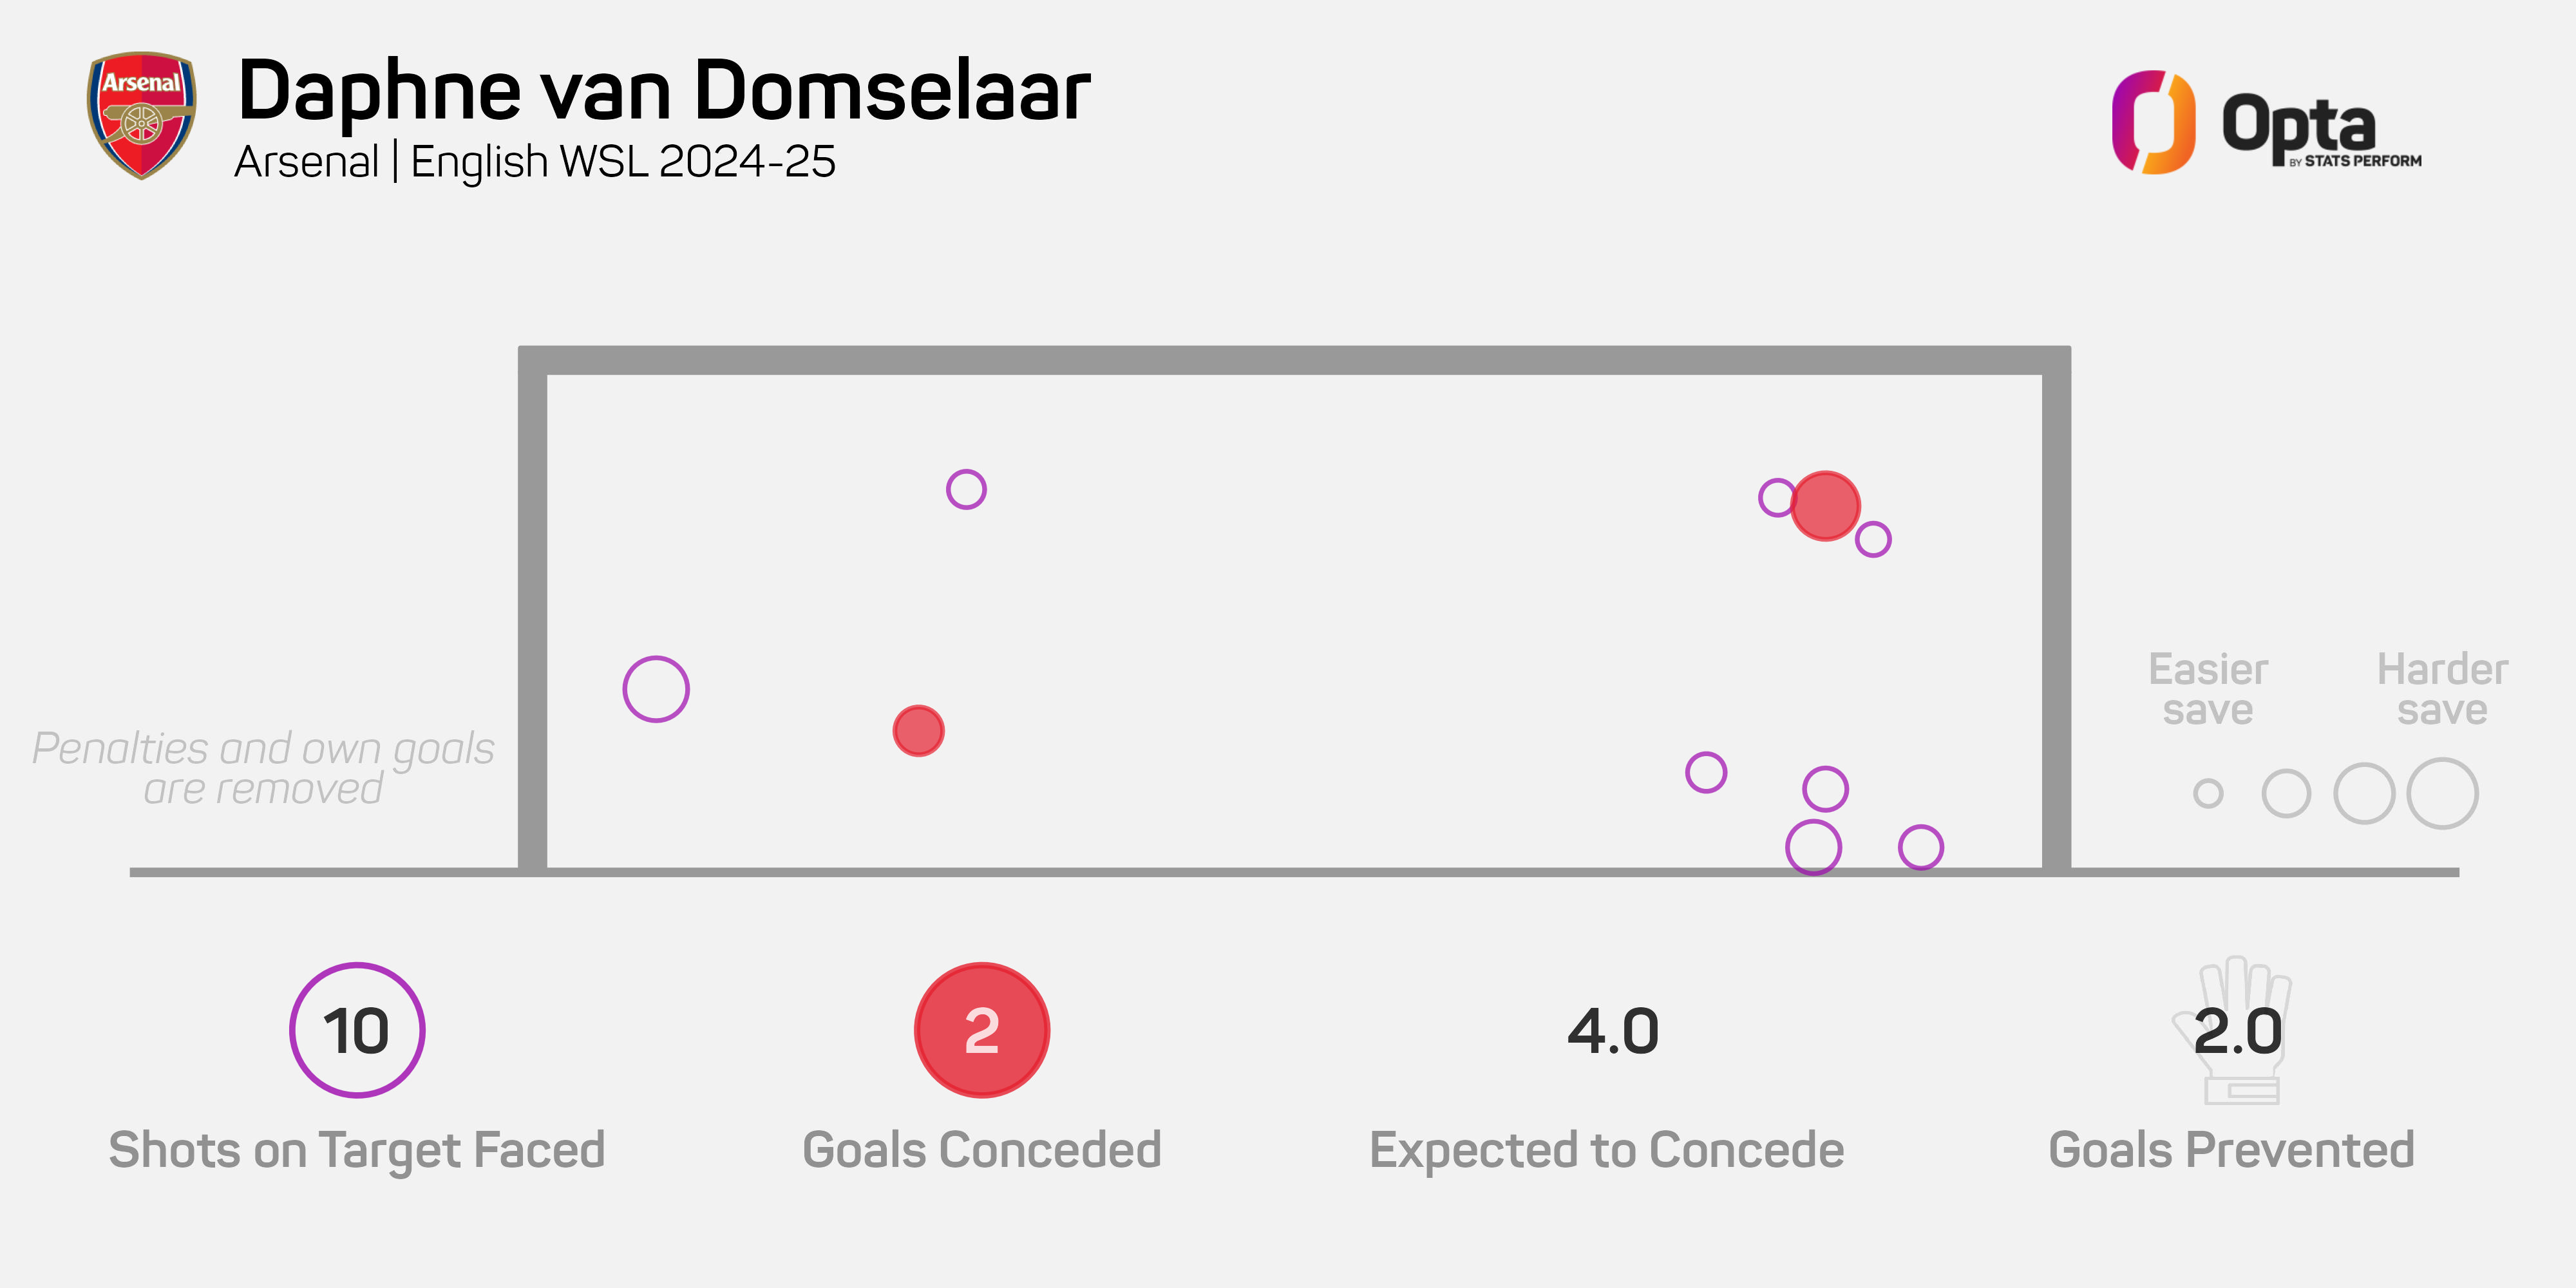Click the red circle showing 2 goals

[982, 1030]
